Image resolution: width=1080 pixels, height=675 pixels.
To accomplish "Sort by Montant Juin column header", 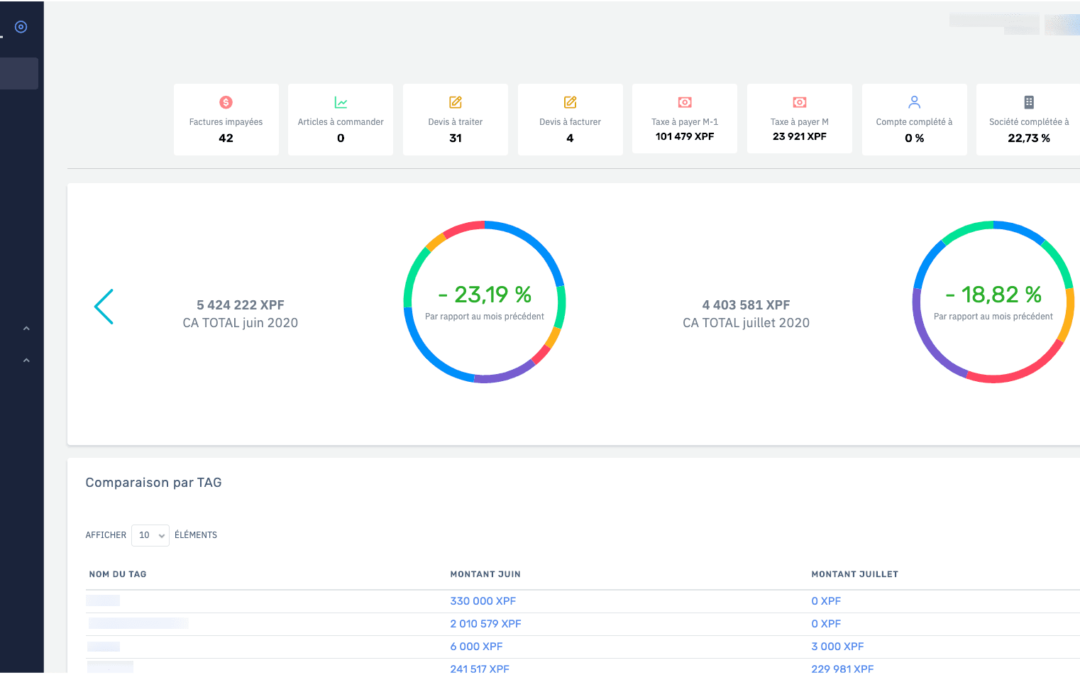I will pyautogui.click(x=485, y=574).
